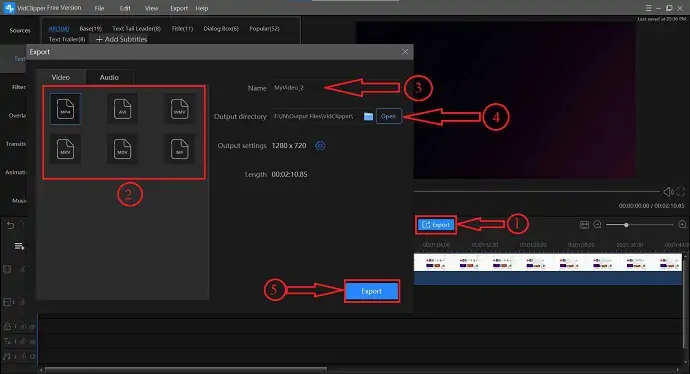Choose the MOV output format
Screen dimensions: 690x374
tap(122, 149)
